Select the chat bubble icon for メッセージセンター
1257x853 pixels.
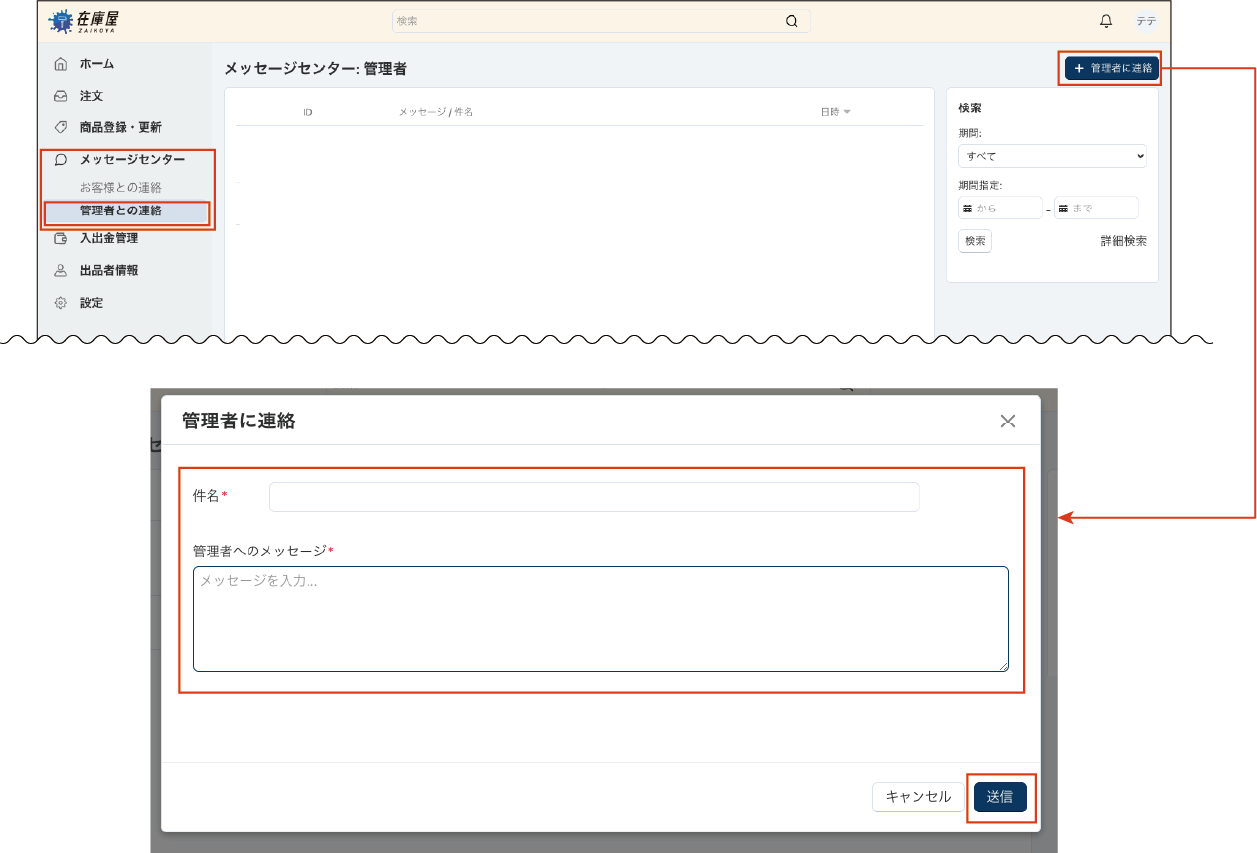(60, 159)
